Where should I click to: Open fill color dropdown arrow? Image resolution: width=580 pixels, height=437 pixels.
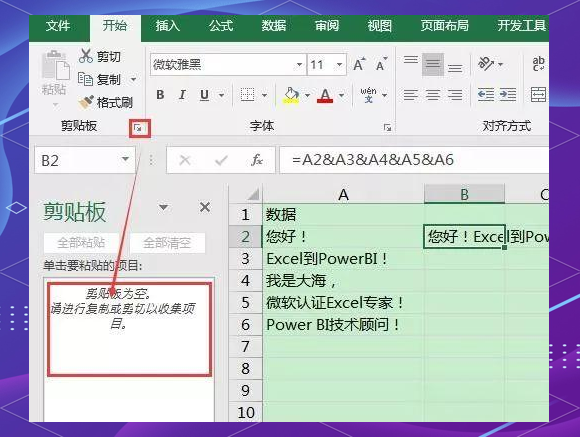click(x=307, y=95)
